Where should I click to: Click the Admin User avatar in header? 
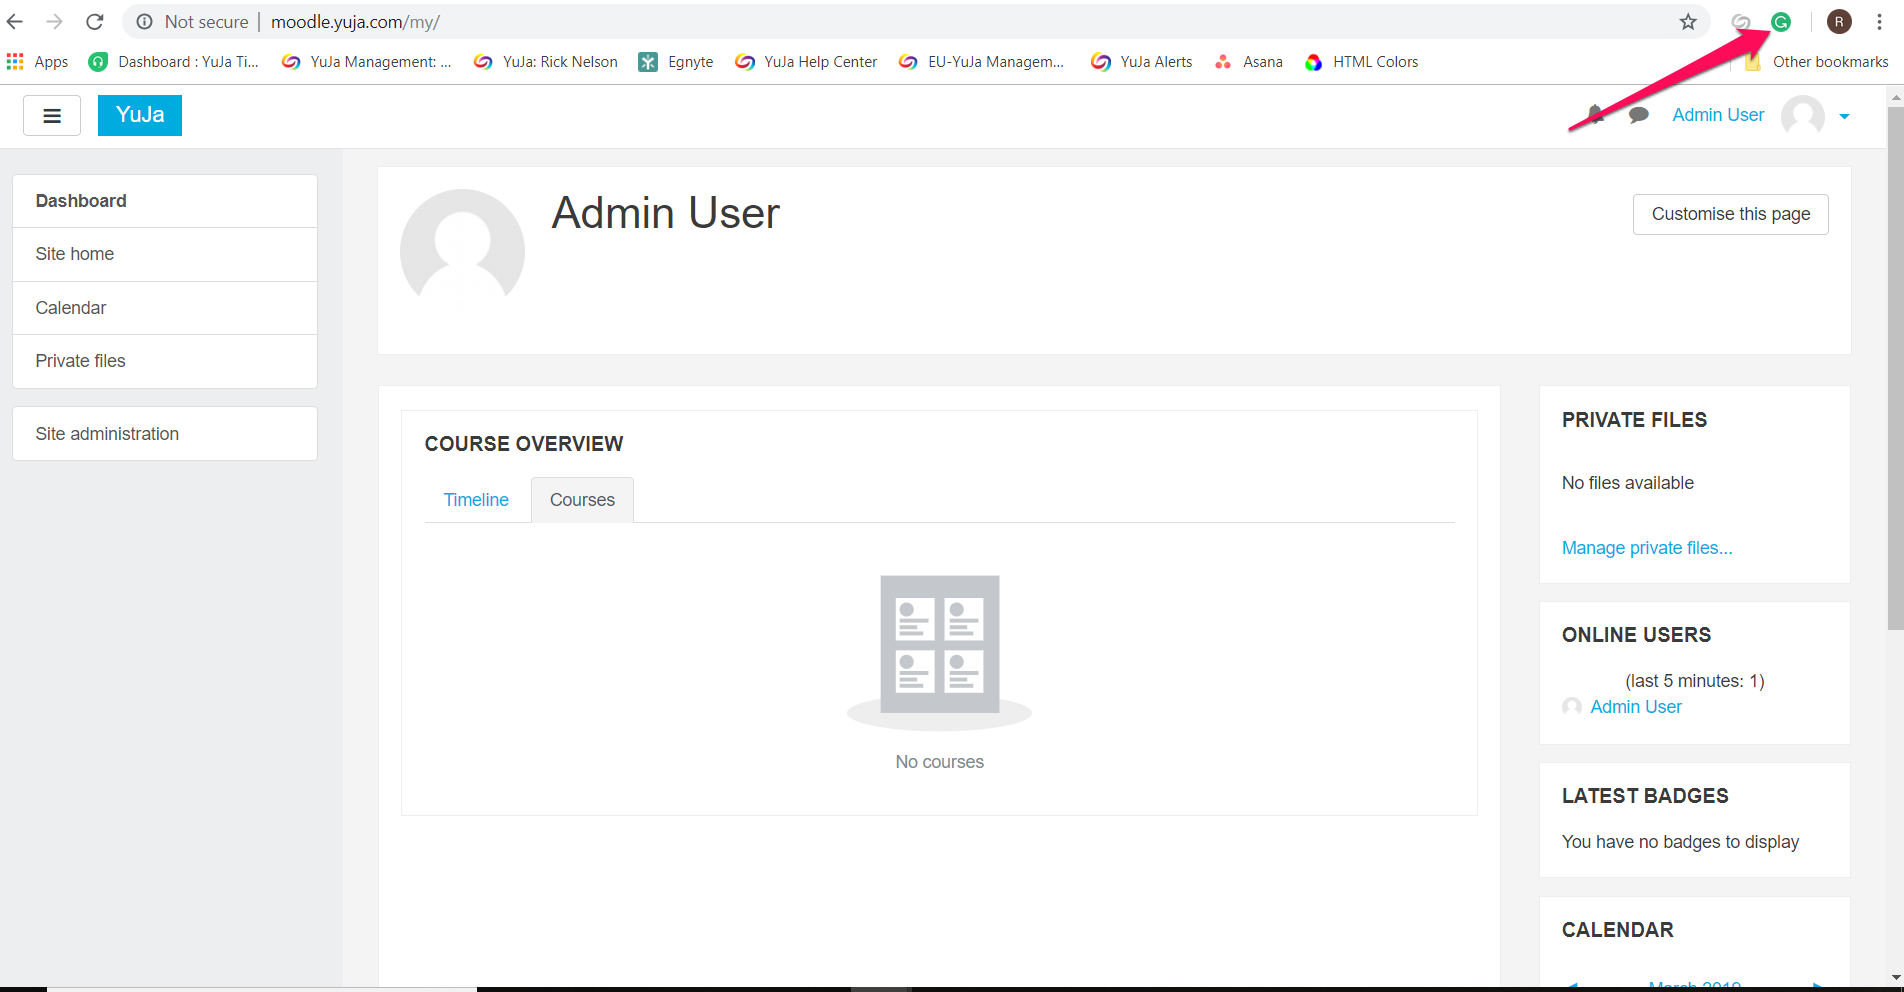1803,116
